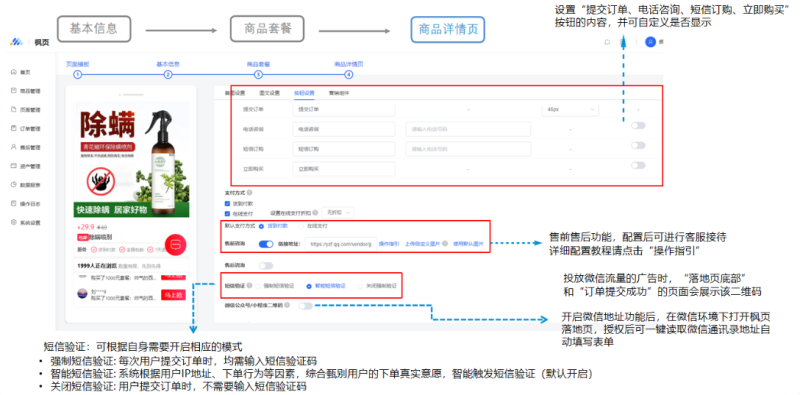Image resolution: width=800 pixels, height=395 pixels.
Task: Show help icon next to 微信公众号/小程序二维码
Action: tap(288, 305)
